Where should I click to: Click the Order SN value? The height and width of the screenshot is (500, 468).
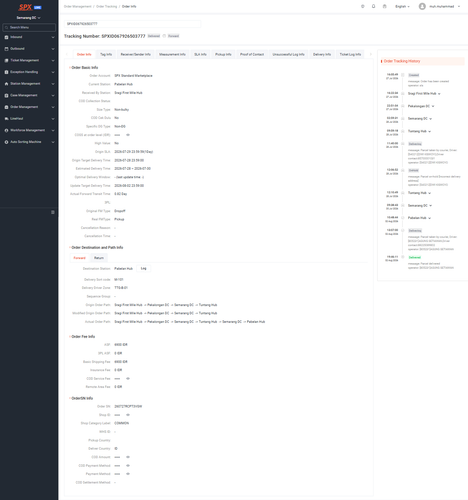(128, 407)
